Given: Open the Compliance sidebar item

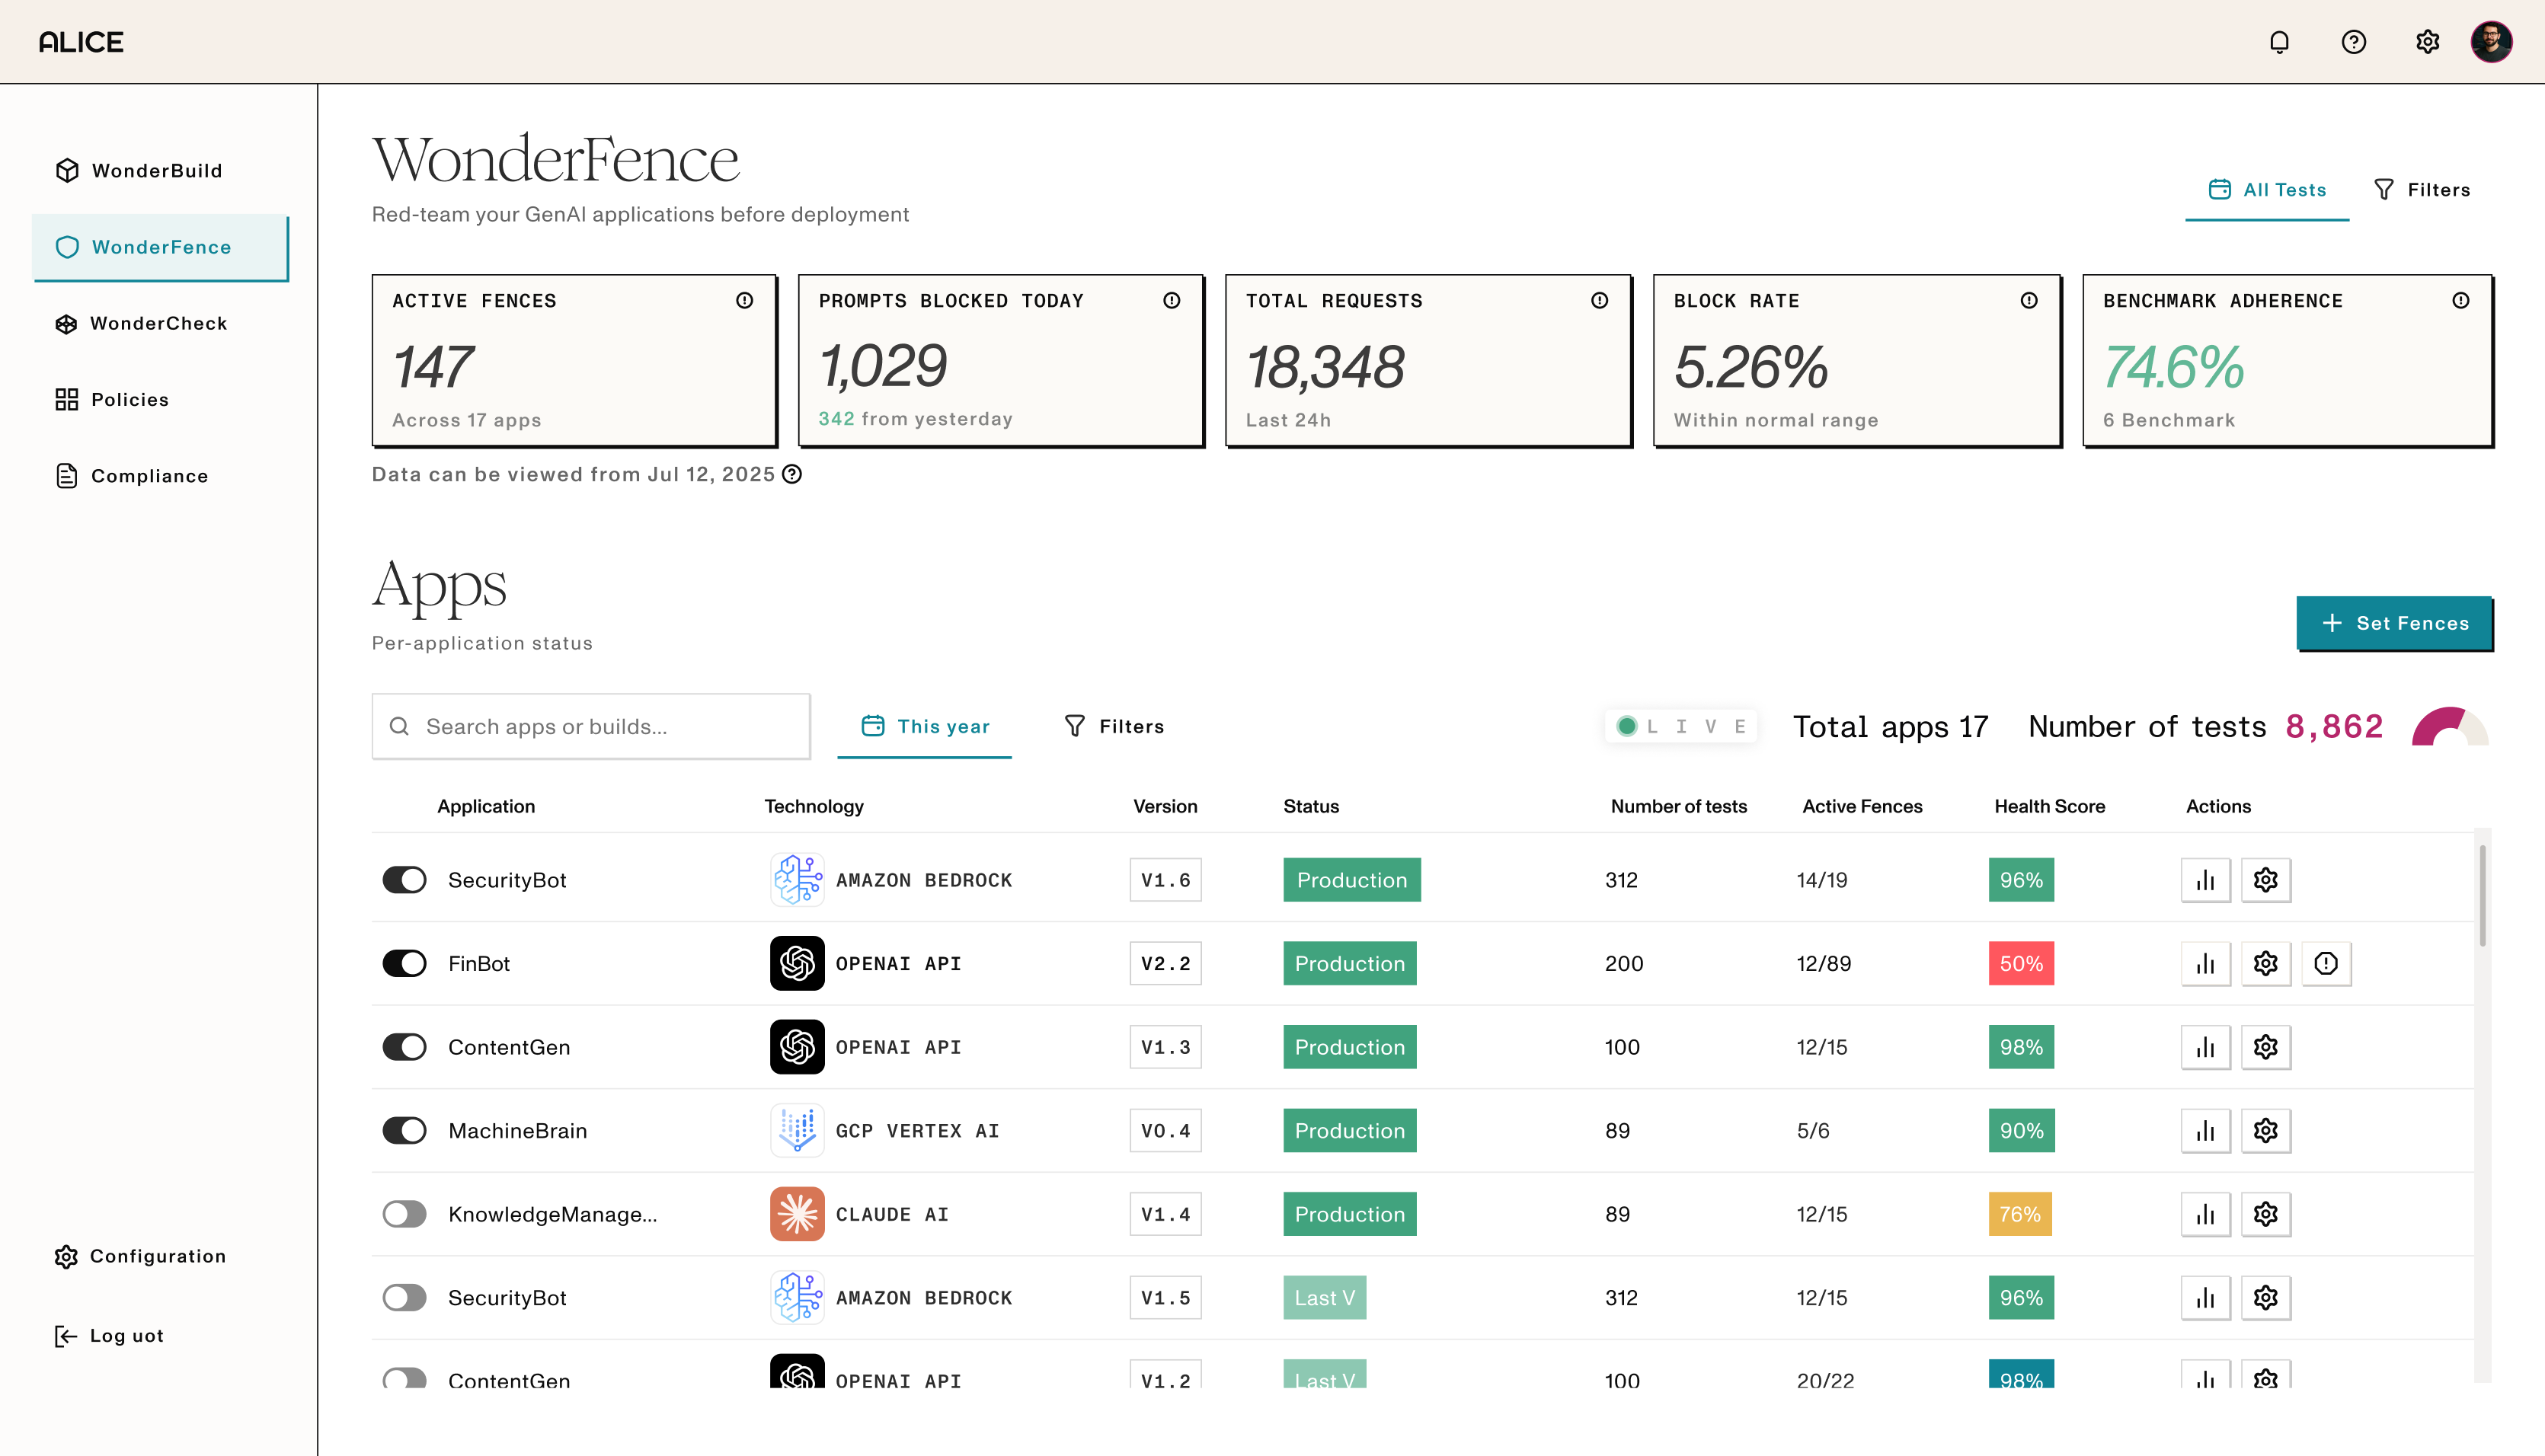Looking at the screenshot, I should 149,476.
